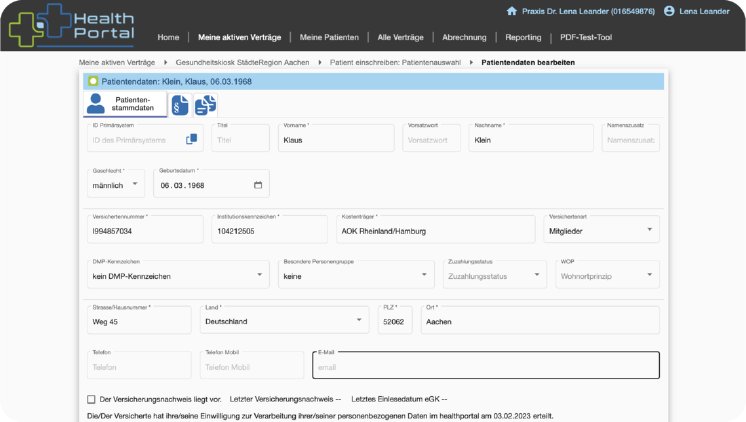Viewport: 746px width, 422px height.
Task: Open the Meine Patienten menu
Action: coord(328,37)
